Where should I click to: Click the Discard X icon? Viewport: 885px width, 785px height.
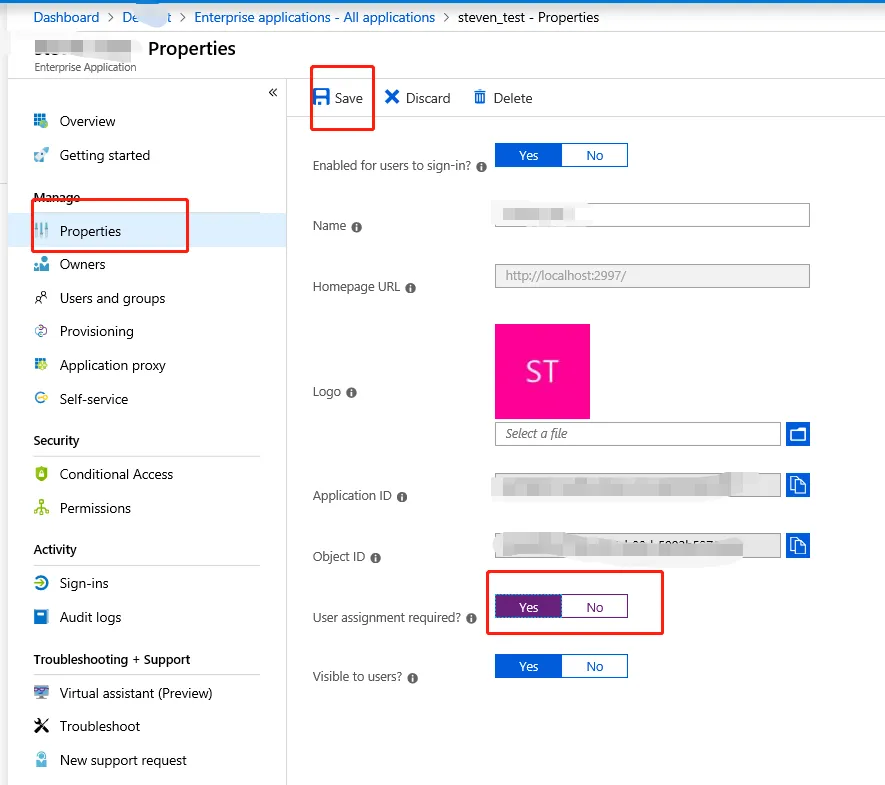tap(392, 97)
